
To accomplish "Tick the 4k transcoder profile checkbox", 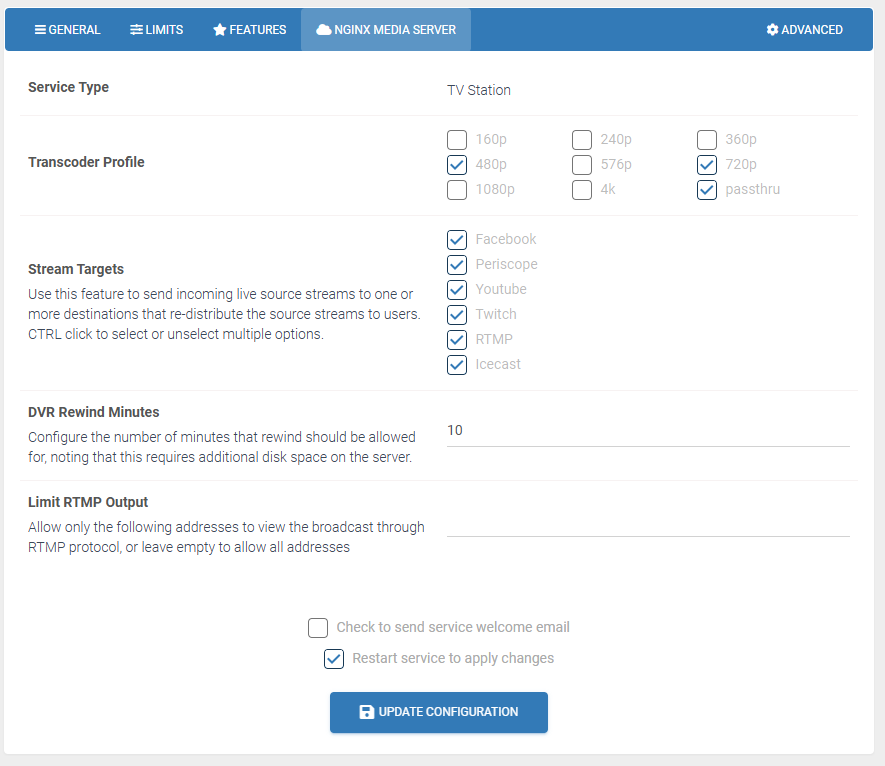I will (582, 190).
